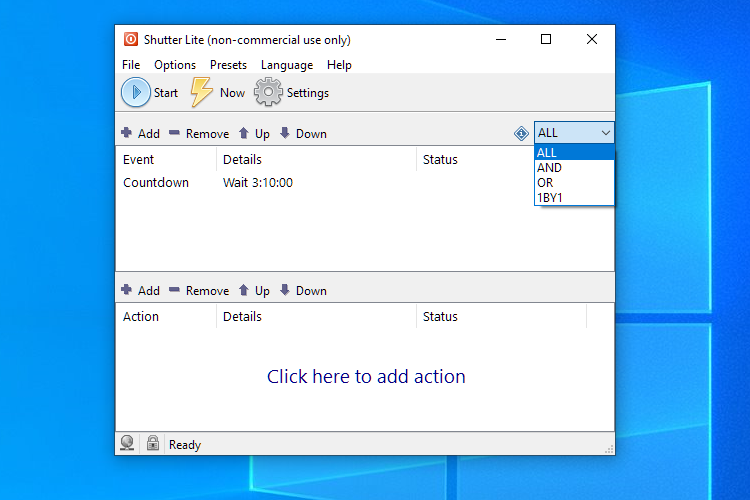This screenshot has height=500, width=750.
Task: Click the Details header in actions list
Action: [x=316, y=316]
